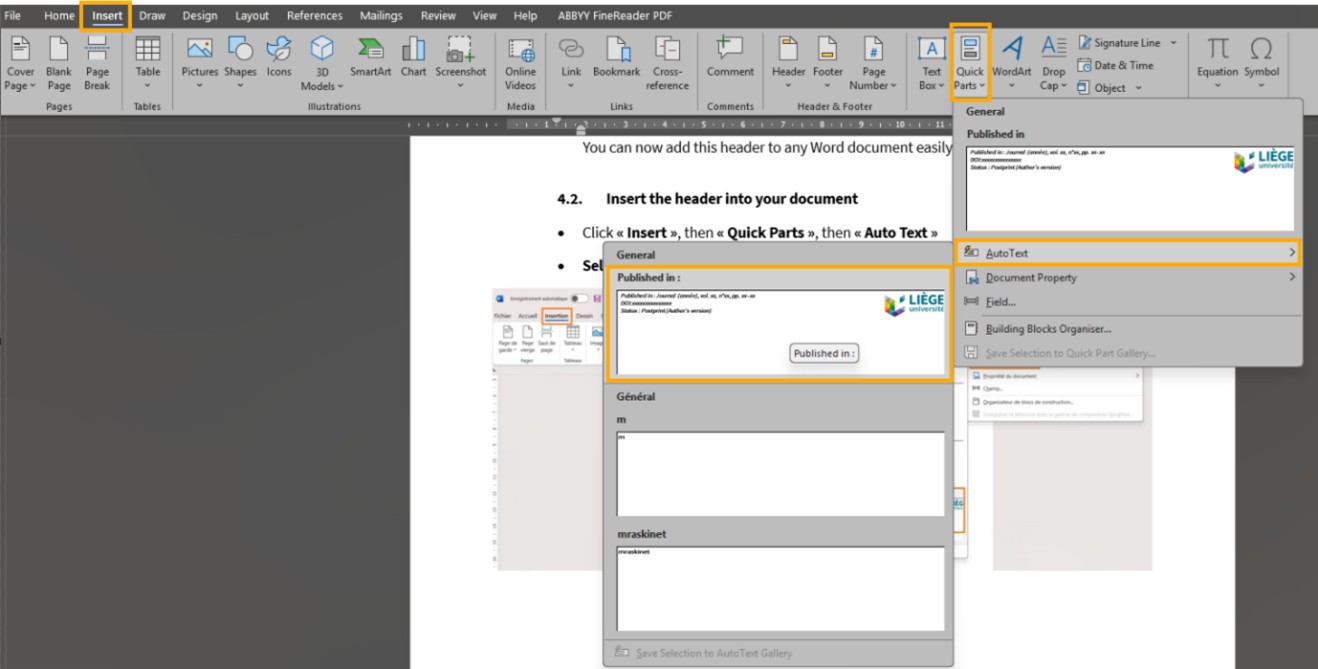Screen dimensions: 1318x669
Task: Open Page Number options
Action: [873, 64]
